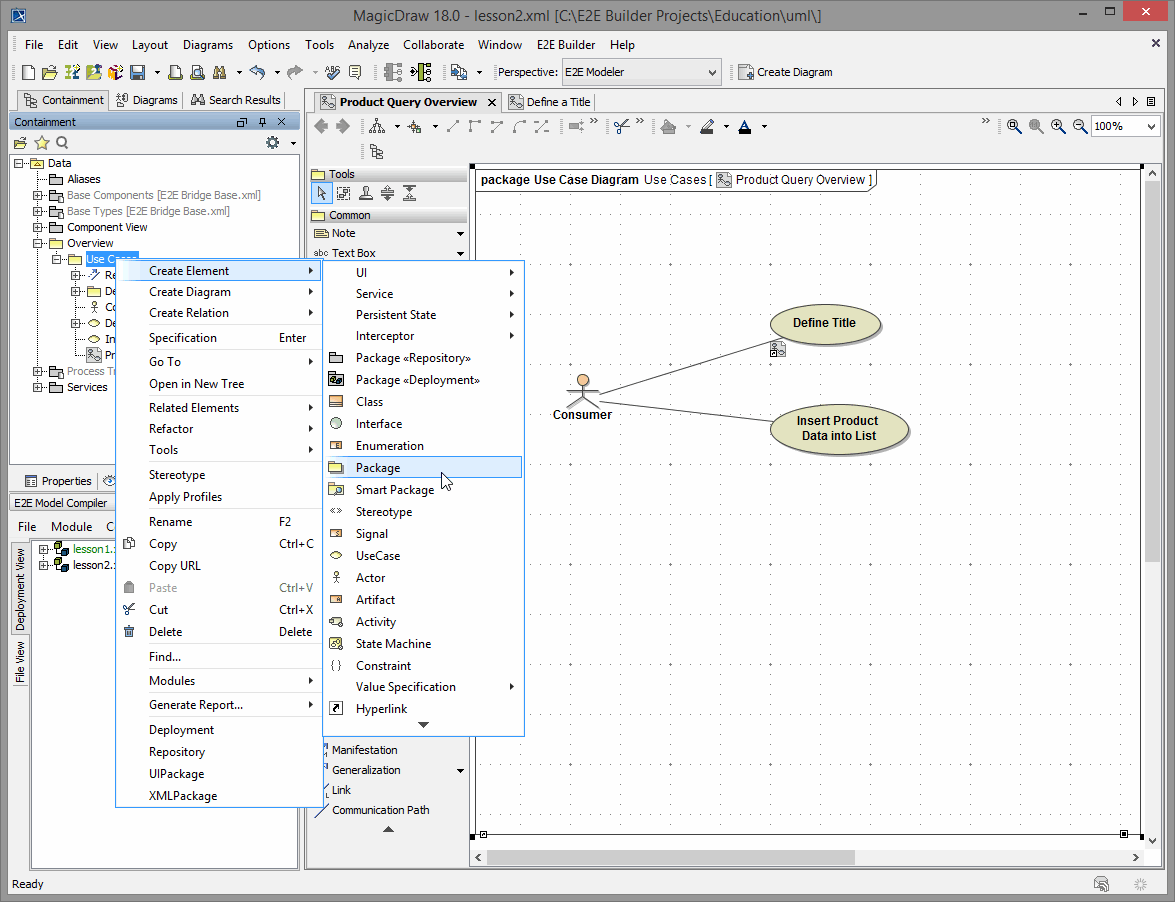Expand the Component View tree node
Screen dimensions: 1175x902
click(x=39, y=227)
